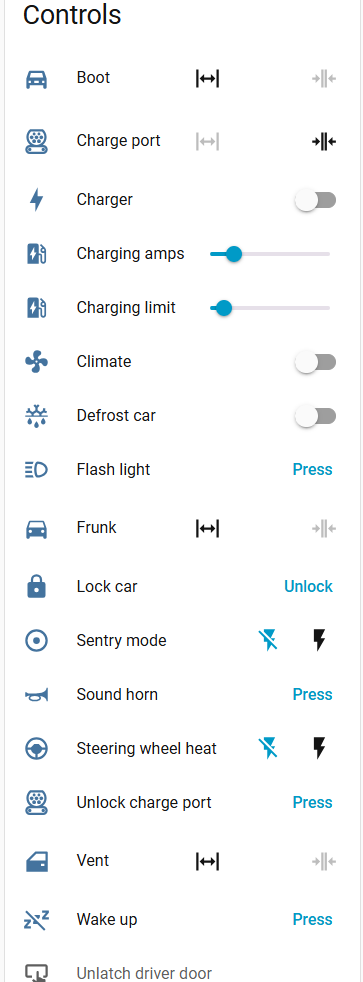
Task: Open the Vent windows icon
Action: (207, 862)
